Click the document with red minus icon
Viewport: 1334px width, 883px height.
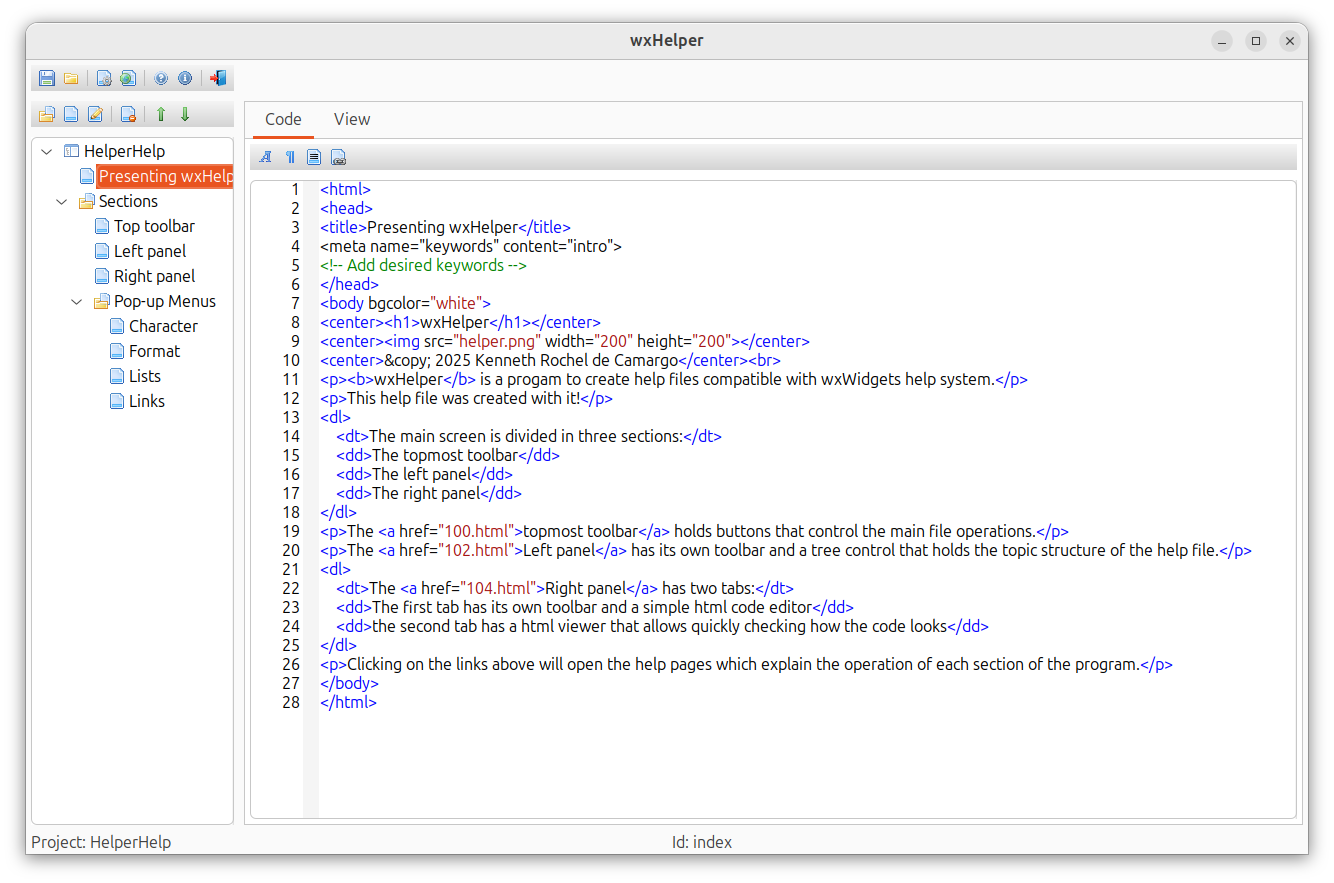coord(128,114)
